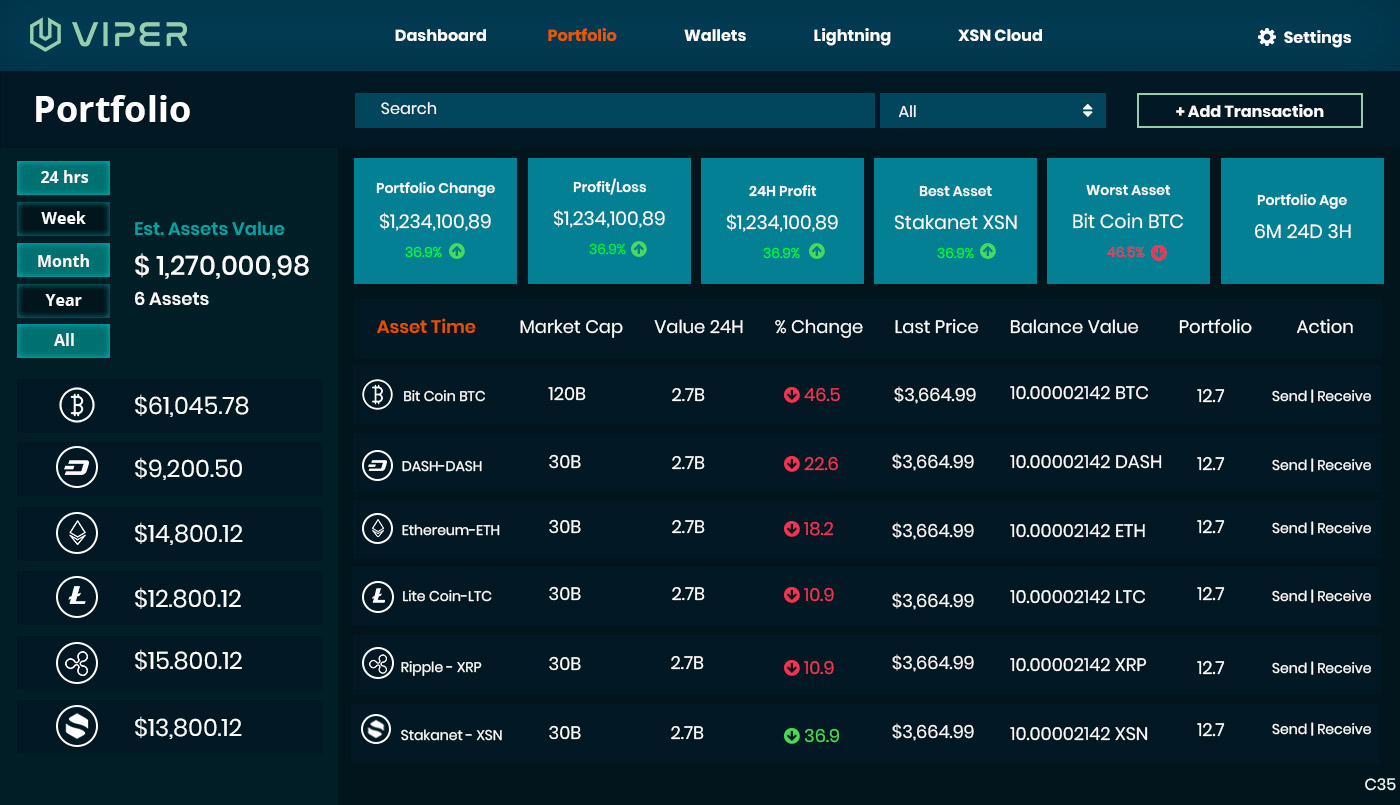Click balance 10.00002142 XSN
The height and width of the screenshot is (805, 1400).
coord(1079,733)
